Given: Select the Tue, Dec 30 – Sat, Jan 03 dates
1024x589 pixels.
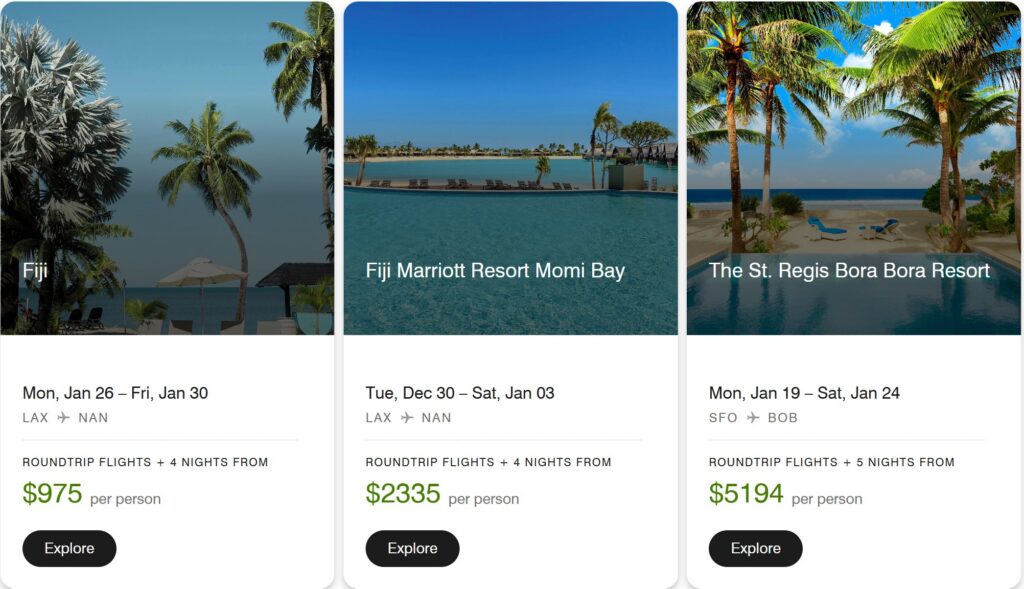Looking at the screenshot, I should point(460,393).
